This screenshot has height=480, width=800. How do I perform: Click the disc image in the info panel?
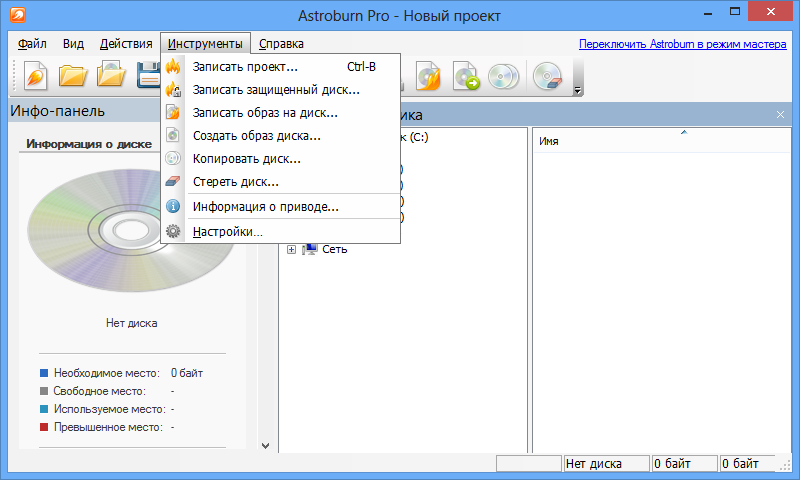point(130,230)
